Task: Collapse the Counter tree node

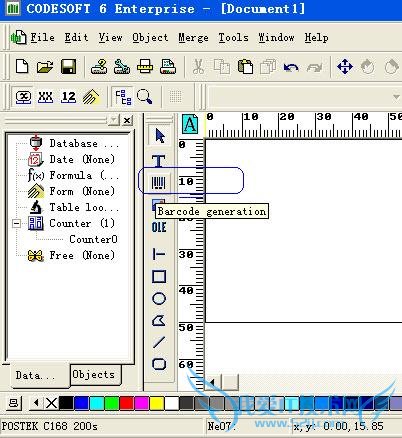Action: [16, 223]
